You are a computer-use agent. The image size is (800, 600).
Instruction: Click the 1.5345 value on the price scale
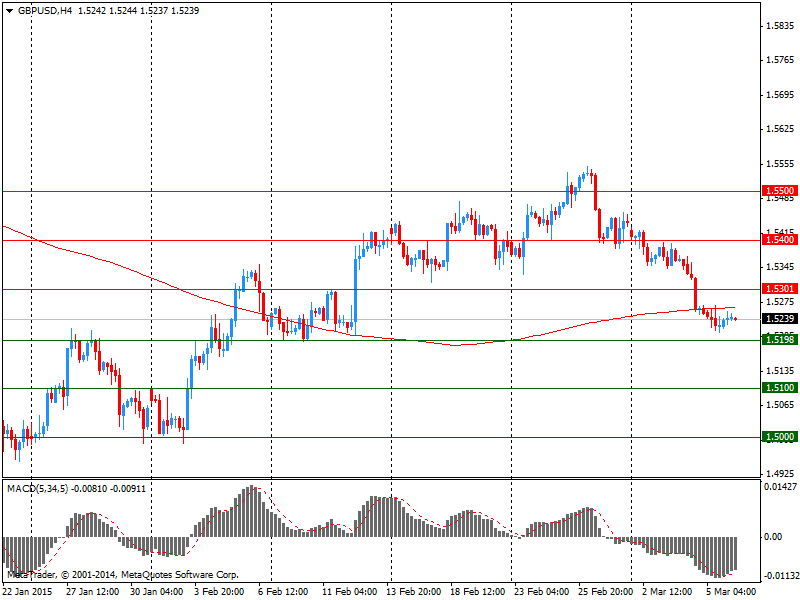781,267
